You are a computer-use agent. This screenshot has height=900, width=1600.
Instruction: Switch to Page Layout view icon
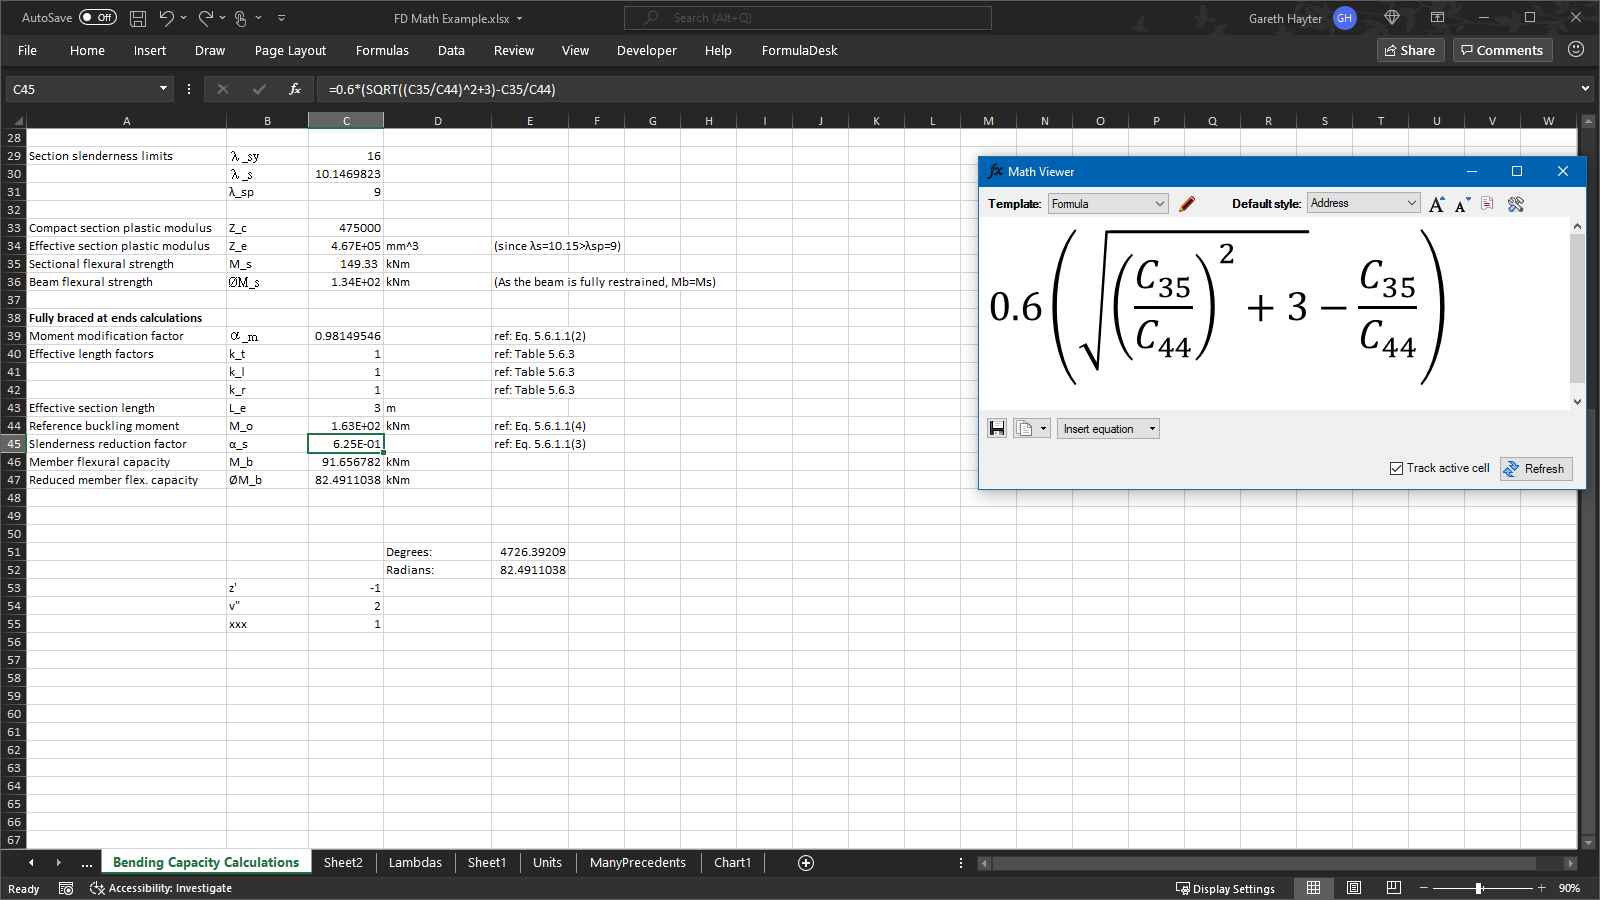1354,888
